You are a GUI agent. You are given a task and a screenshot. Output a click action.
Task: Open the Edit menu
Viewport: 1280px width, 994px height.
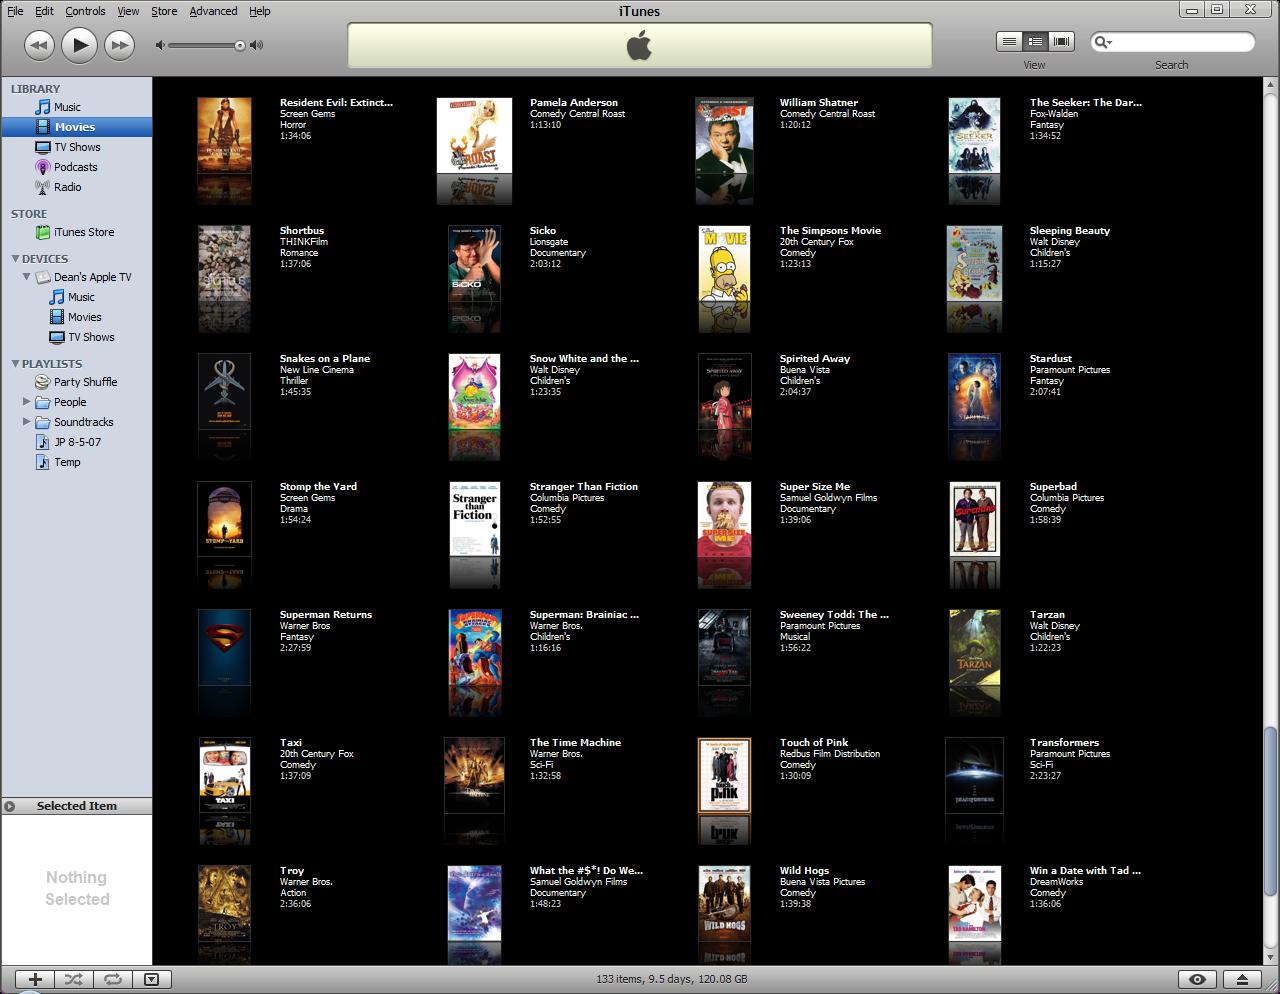[44, 11]
